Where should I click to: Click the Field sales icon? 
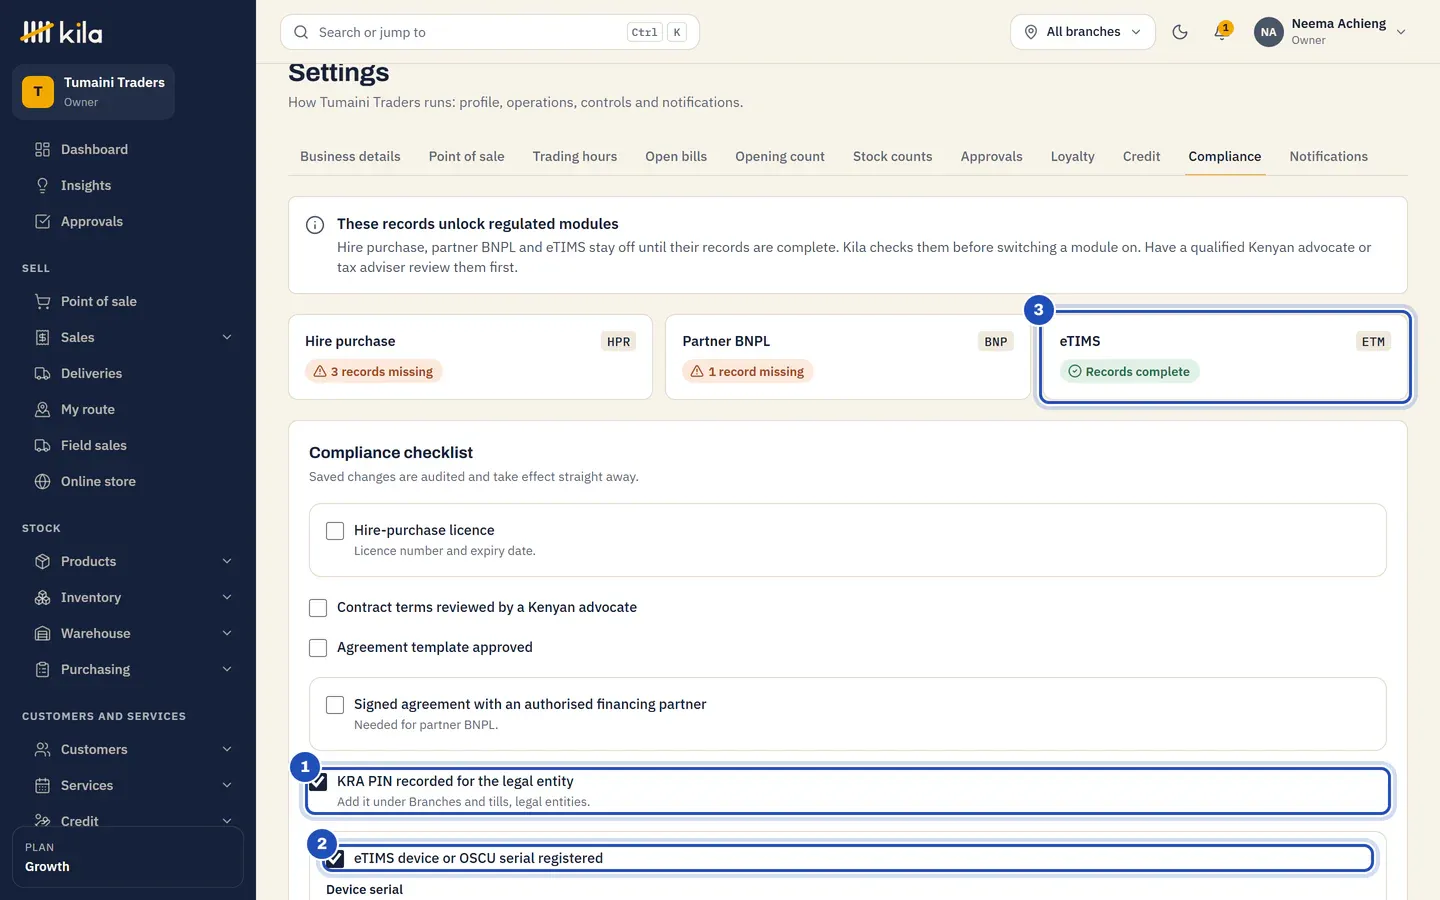42,446
